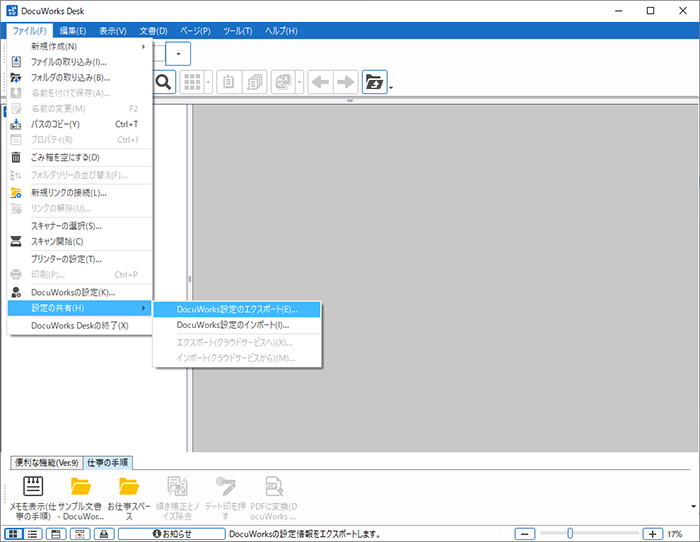Select 新規リンクの接続(L) menu item
This screenshot has width=700, height=542.
click(80, 193)
